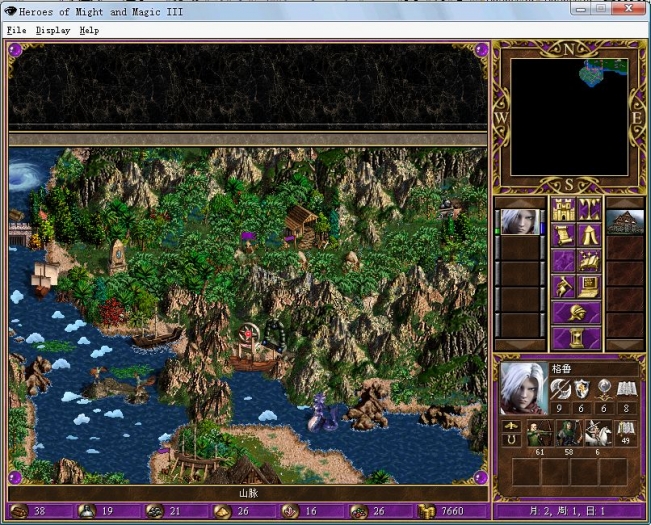
Task: Click the Move Hero button
Action: 563,261
